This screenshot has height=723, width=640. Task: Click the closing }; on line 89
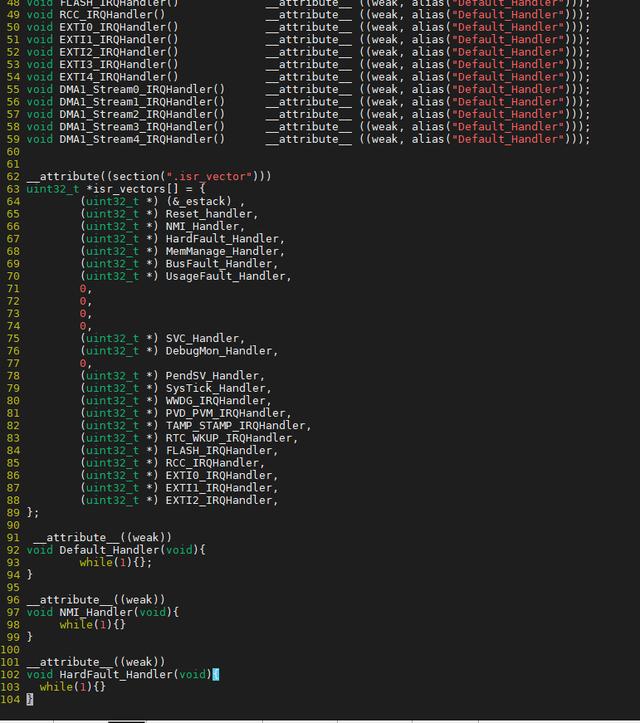coord(33,513)
